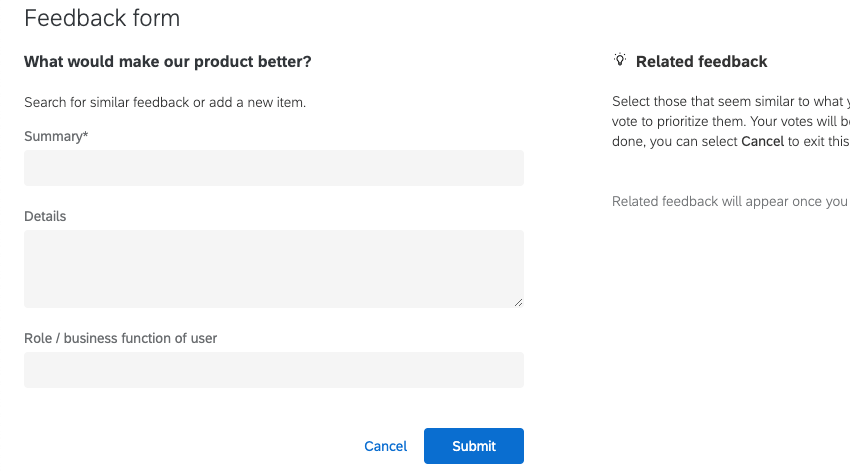
Task: Click the Cancel link next to Submit
Action: tap(385, 446)
